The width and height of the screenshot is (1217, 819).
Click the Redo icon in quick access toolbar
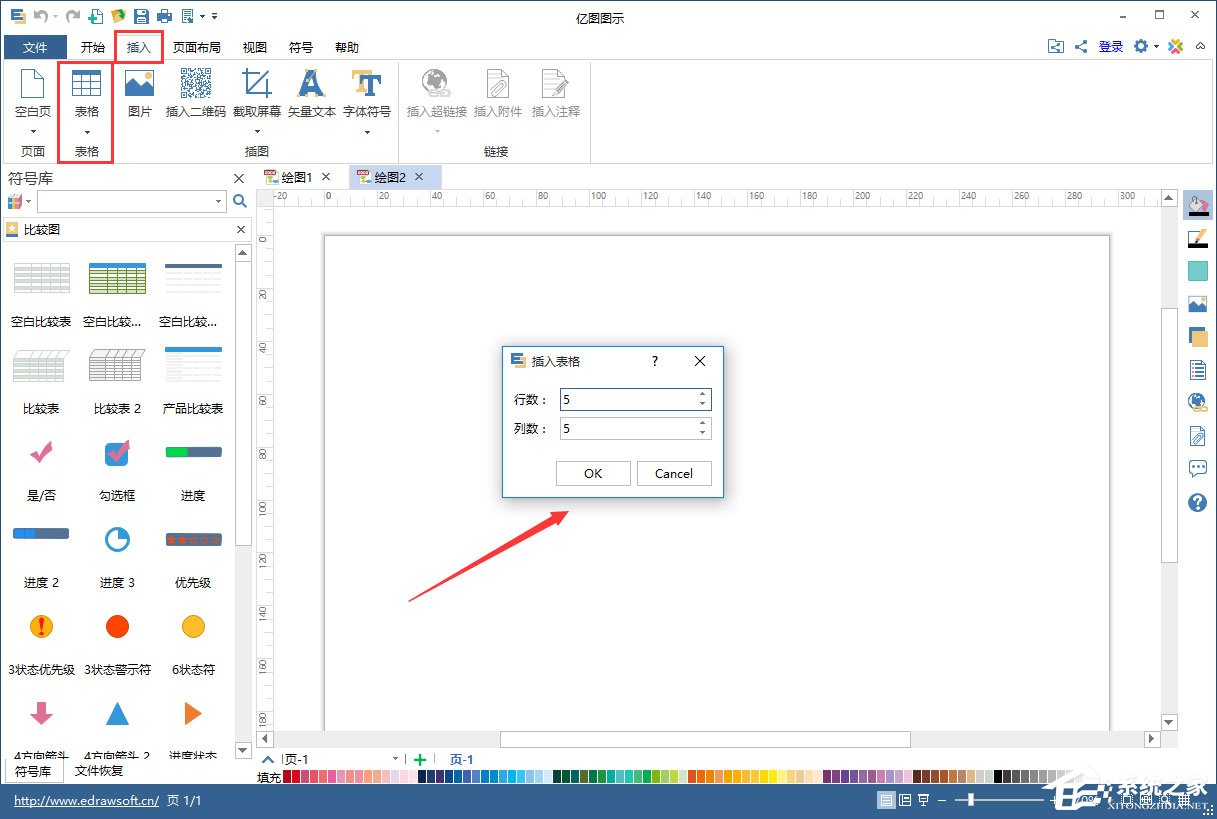(72, 16)
